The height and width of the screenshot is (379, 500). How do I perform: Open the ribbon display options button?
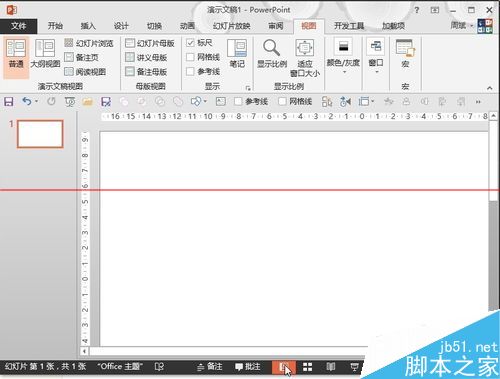tap(435, 10)
